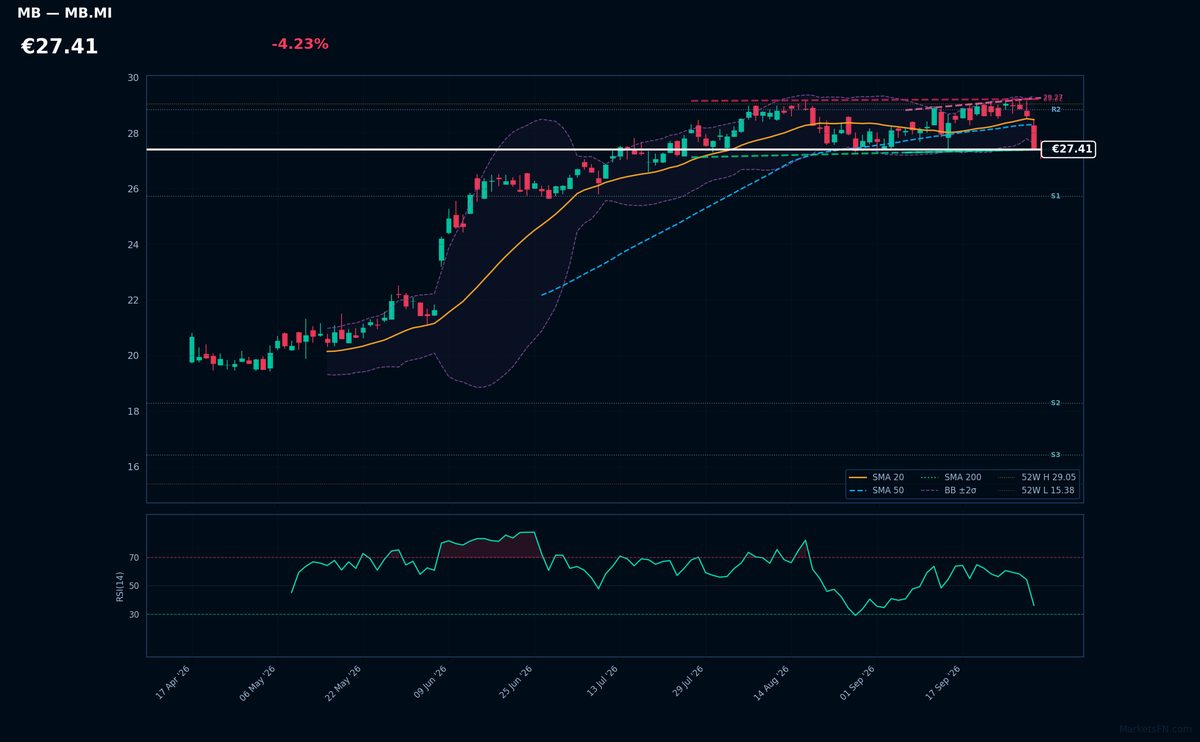Click the 17 Apr '26 date label
Screen dimensions: 1200x742
click(x=173, y=683)
